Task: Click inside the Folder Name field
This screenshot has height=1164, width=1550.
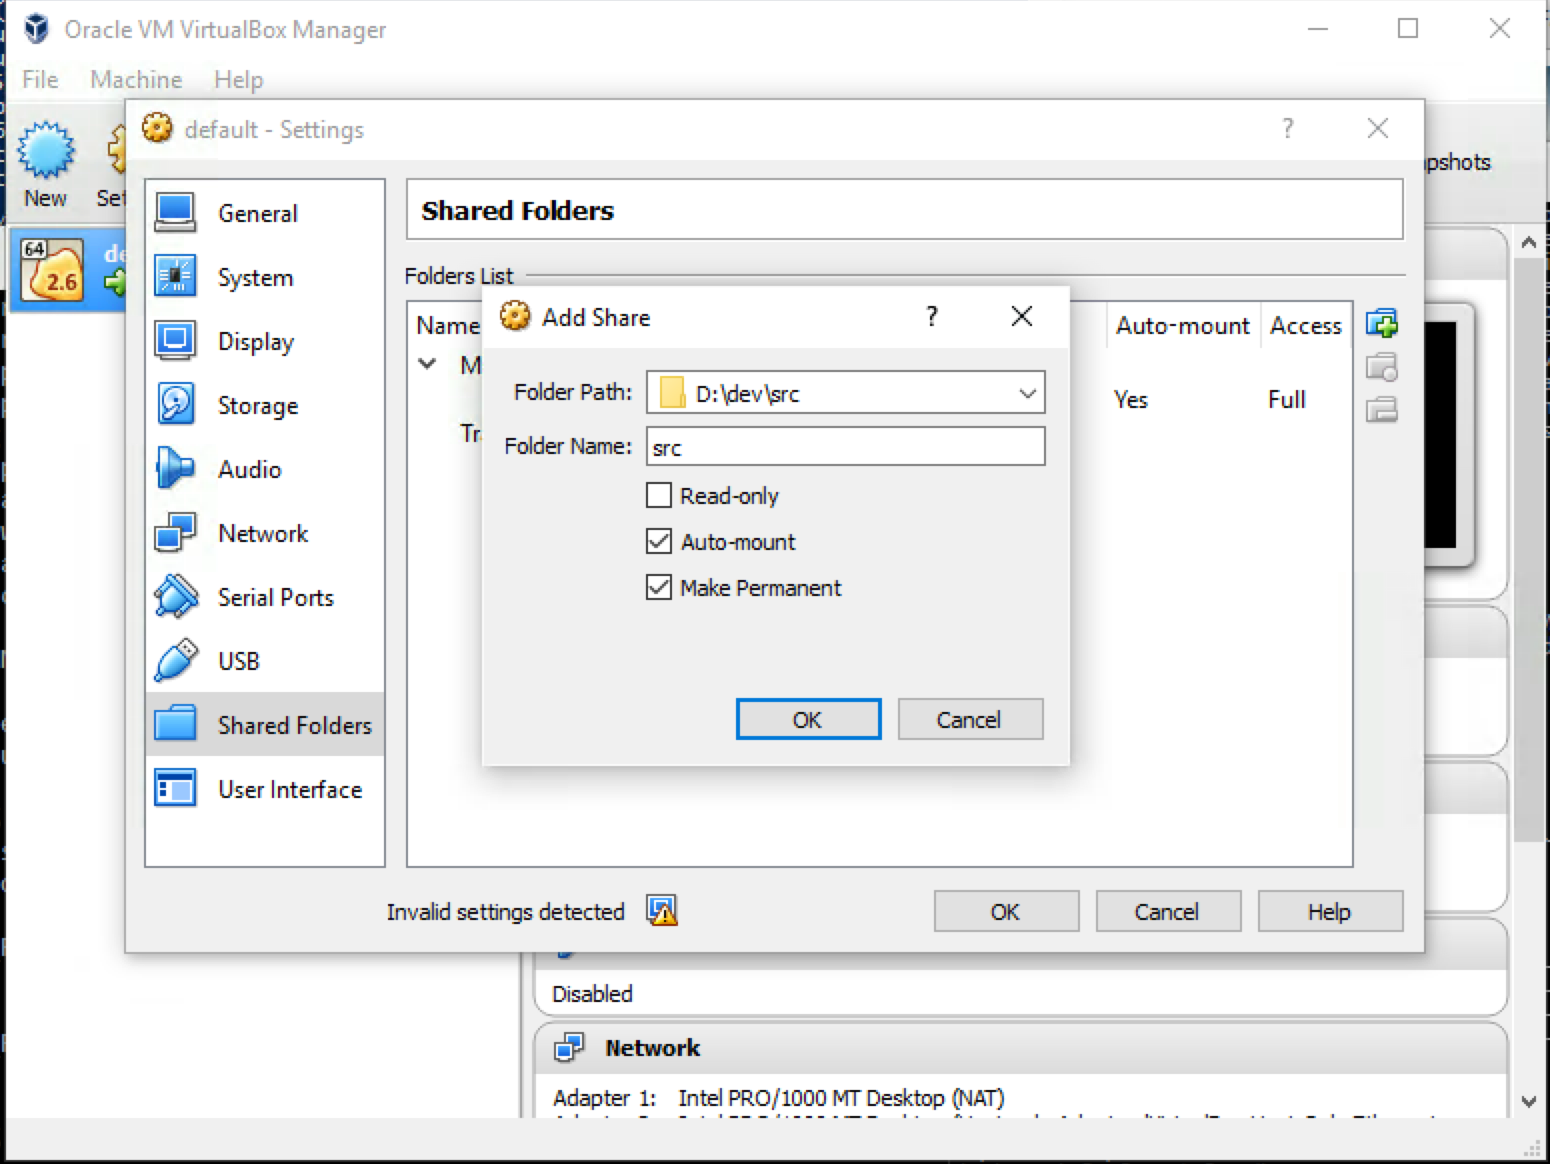Action: coord(845,446)
